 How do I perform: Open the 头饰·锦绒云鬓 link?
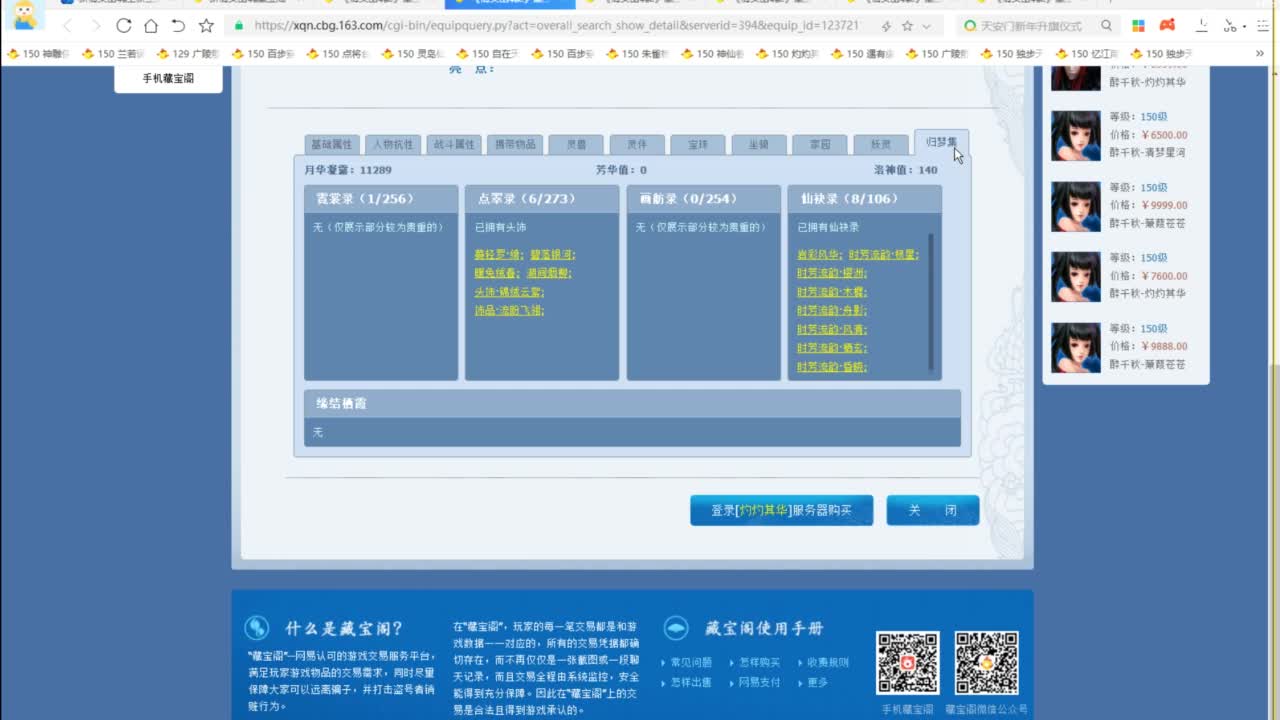click(509, 292)
